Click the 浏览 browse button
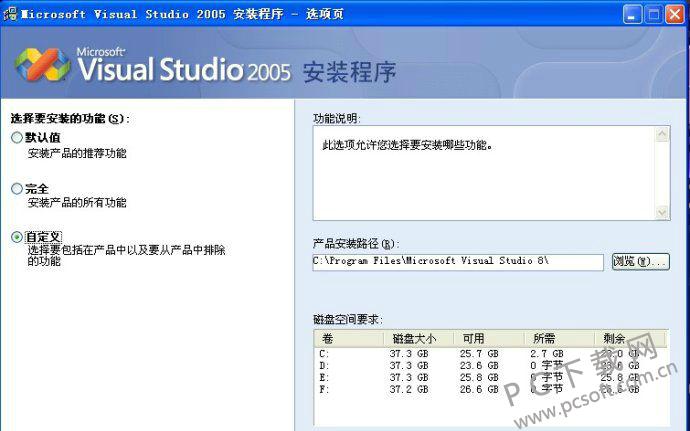Viewport: 690px width, 431px height. [641, 262]
